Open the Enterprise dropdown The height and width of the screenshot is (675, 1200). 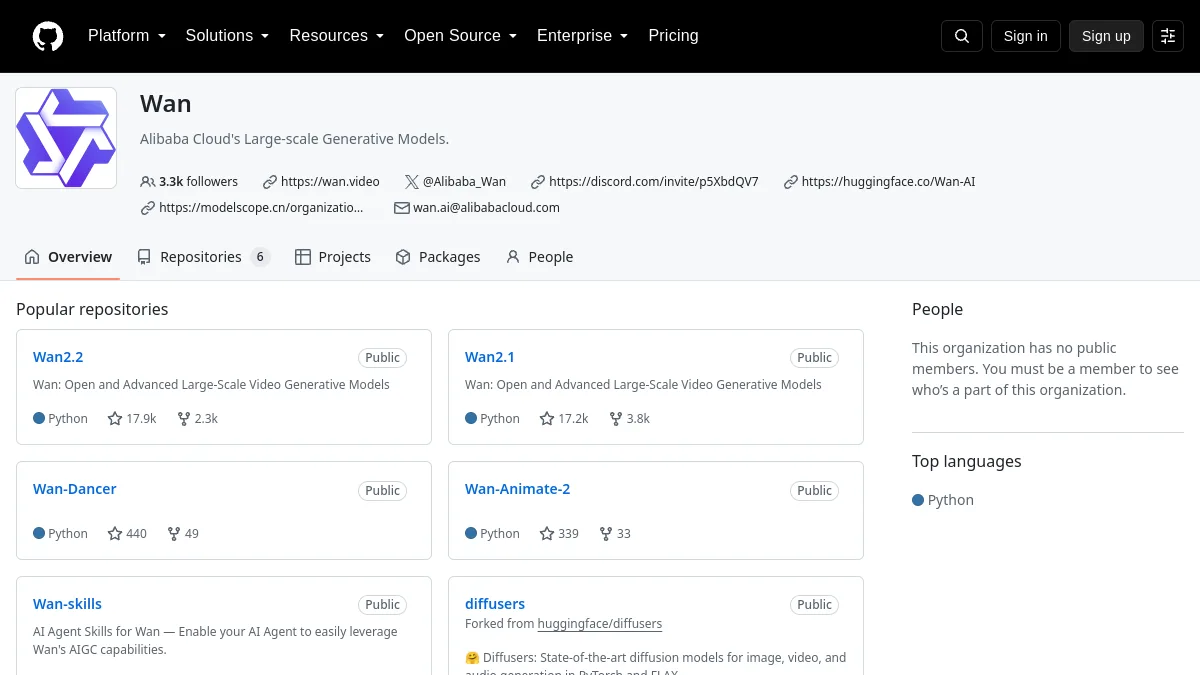coord(583,36)
